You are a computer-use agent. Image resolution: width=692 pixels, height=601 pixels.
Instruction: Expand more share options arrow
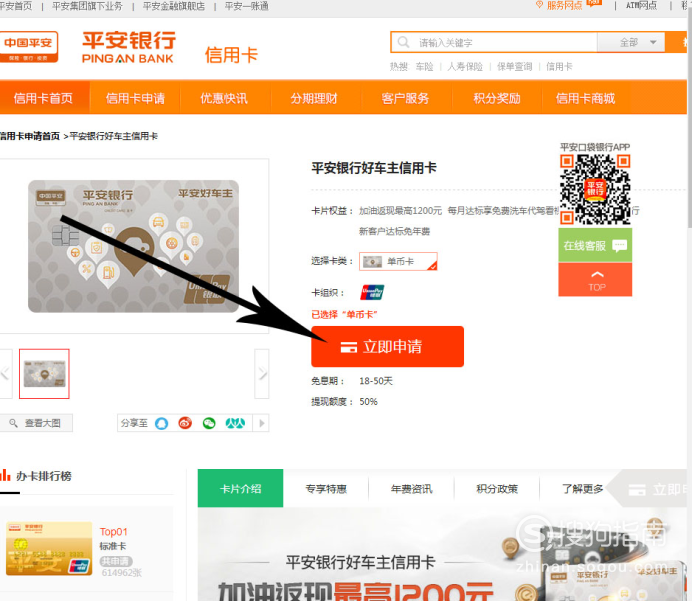pos(261,423)
